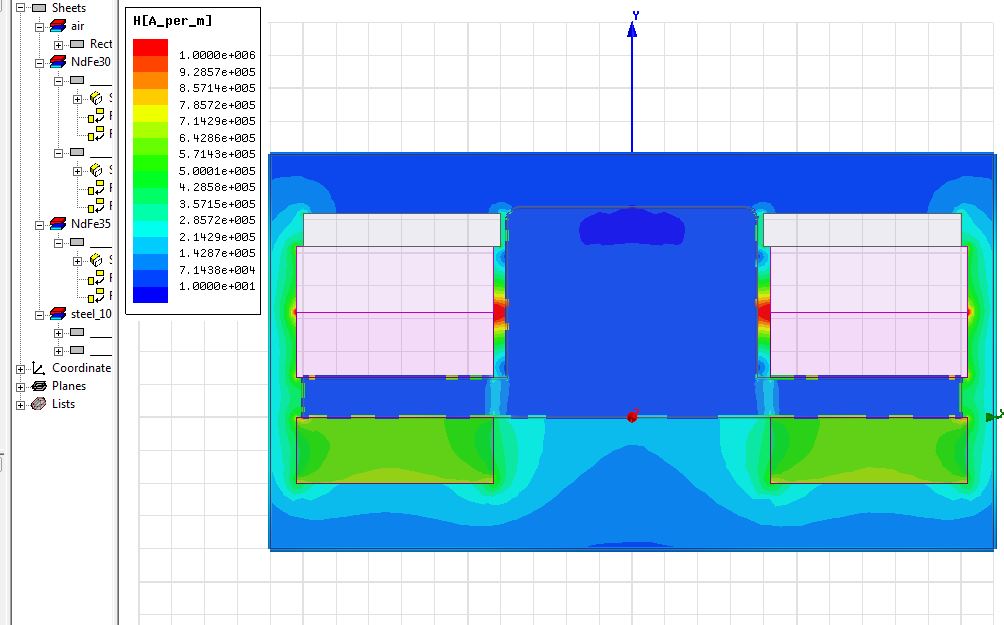Screen dimensions: 1004x625
Task: Click create-command icon under NdFe30's first sheet
Action: click(96, 99)
